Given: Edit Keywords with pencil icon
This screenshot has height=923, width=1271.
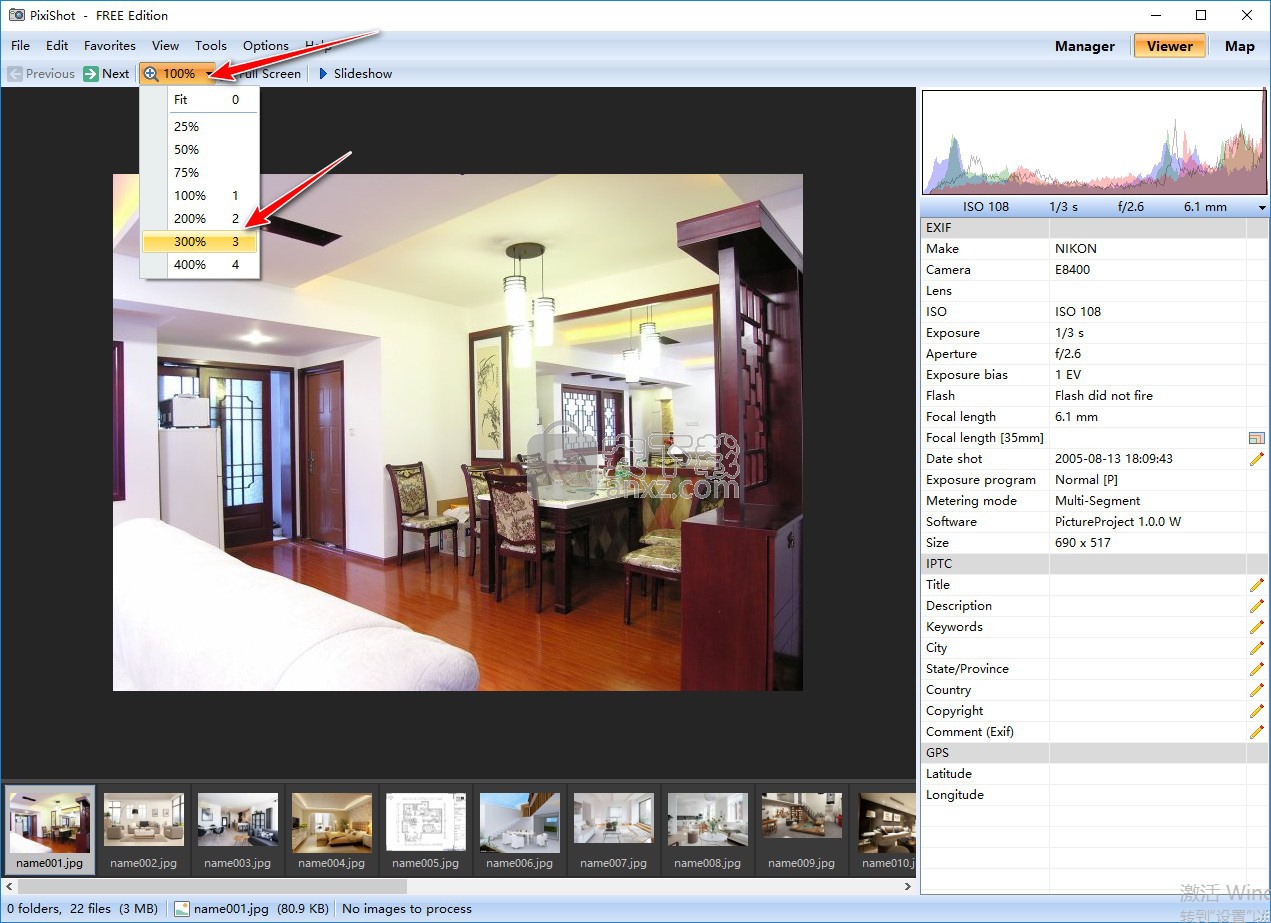Looking at the screenshot, I should click(1257, 627).
